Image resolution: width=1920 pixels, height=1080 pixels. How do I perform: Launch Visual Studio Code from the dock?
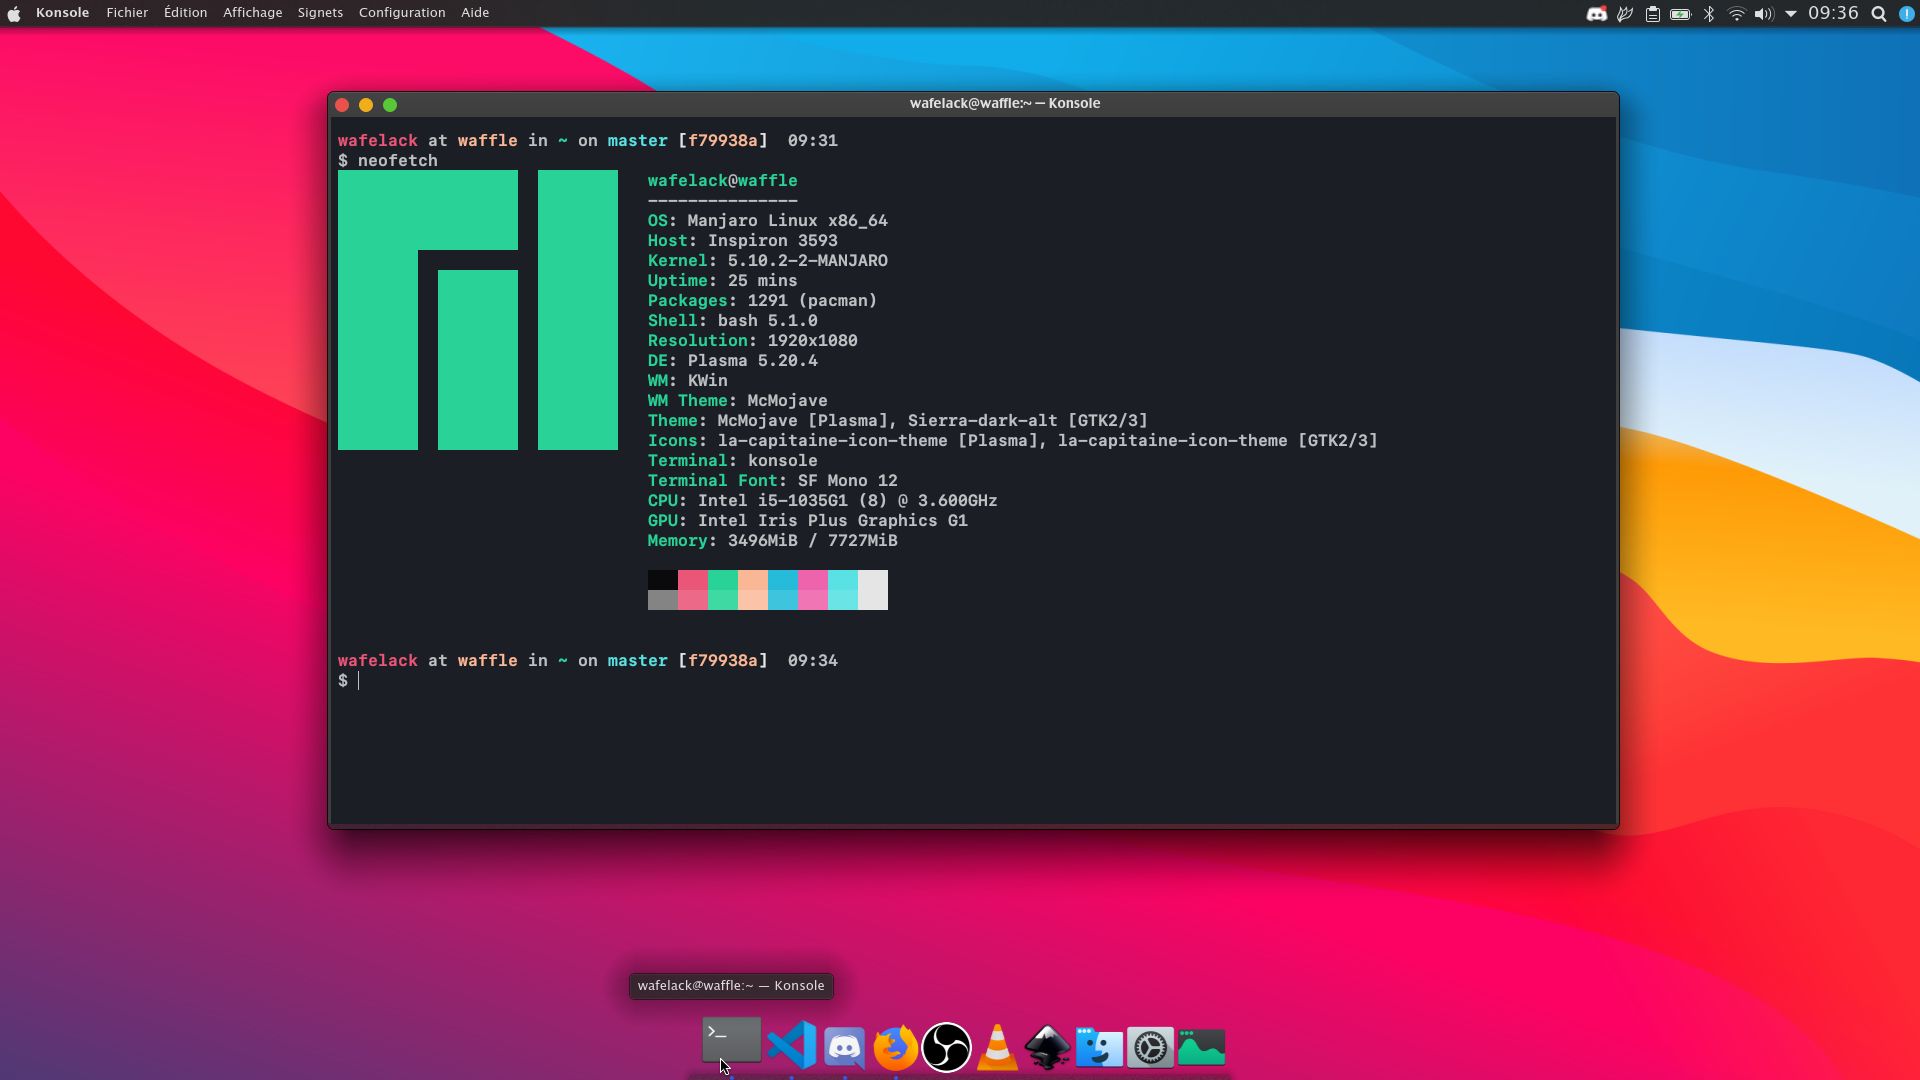click(792, 1047)
